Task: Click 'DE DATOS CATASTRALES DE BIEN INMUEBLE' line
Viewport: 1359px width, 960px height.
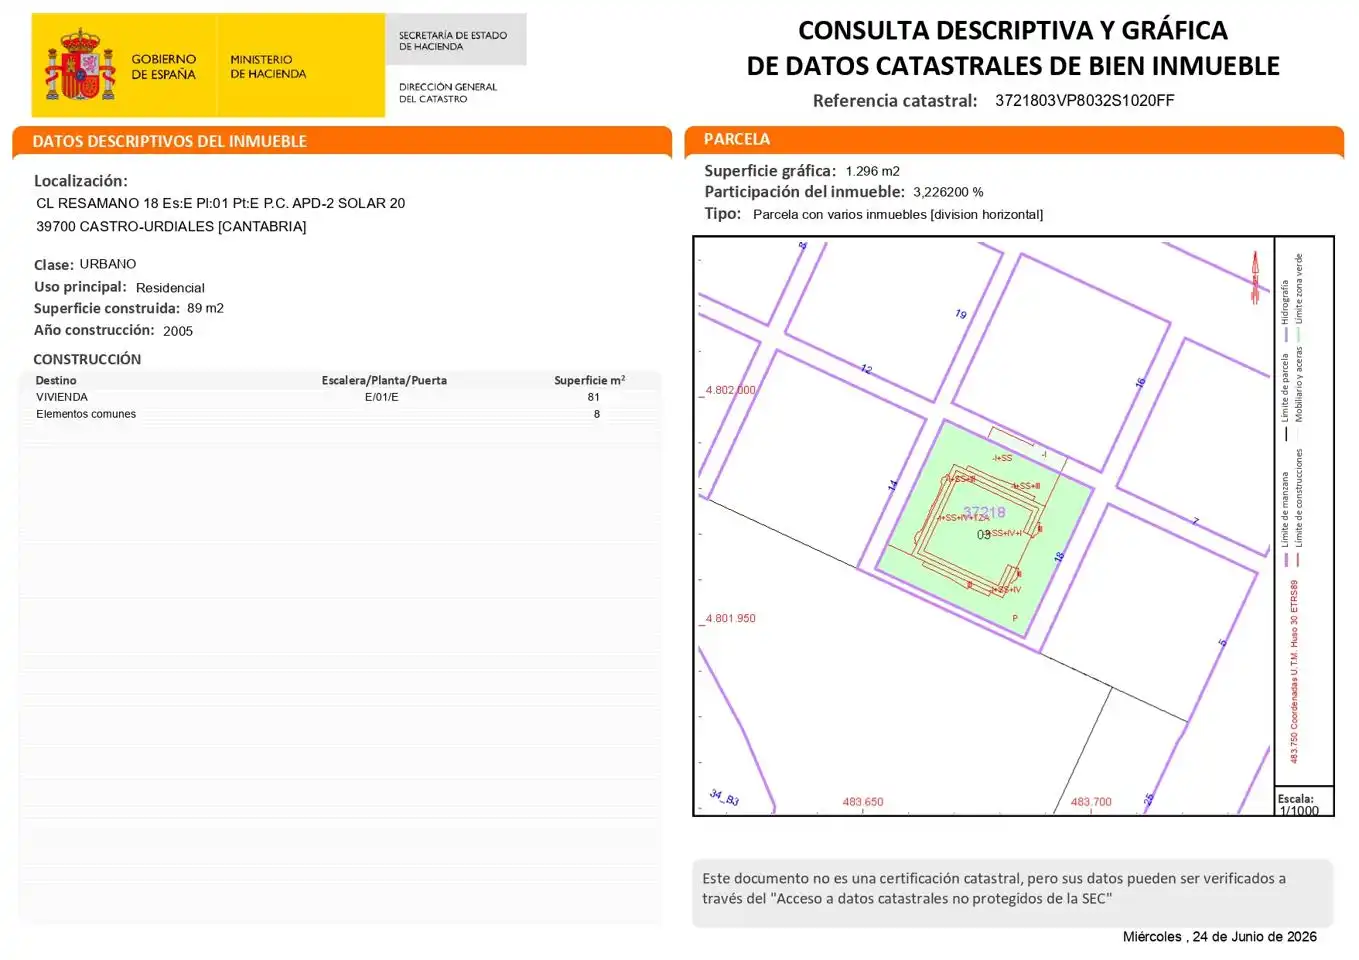Action: click(1013, 66)
